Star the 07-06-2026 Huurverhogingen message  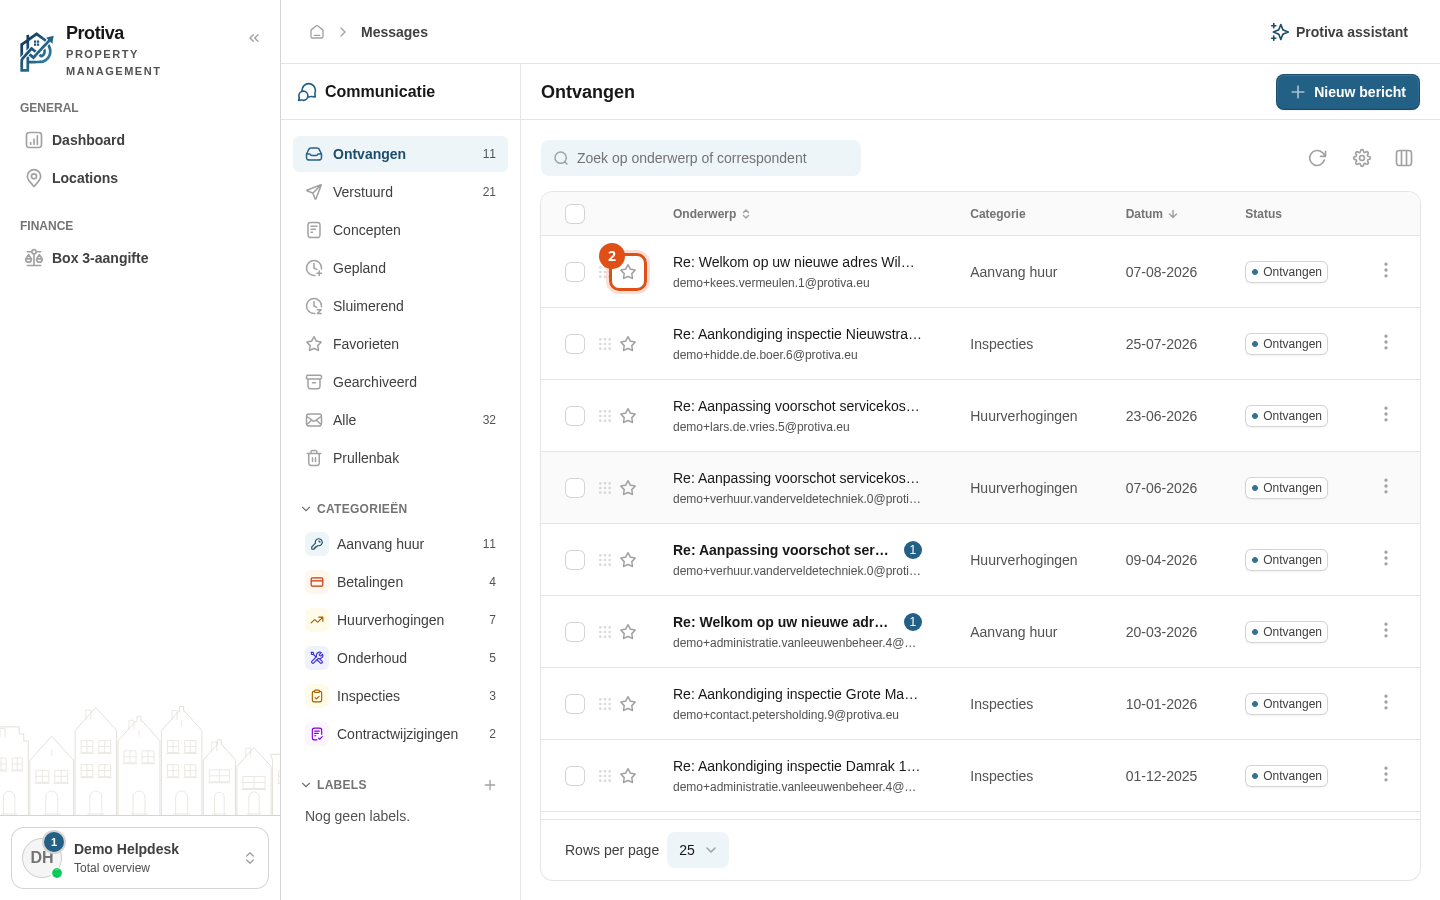pos(628,488)
